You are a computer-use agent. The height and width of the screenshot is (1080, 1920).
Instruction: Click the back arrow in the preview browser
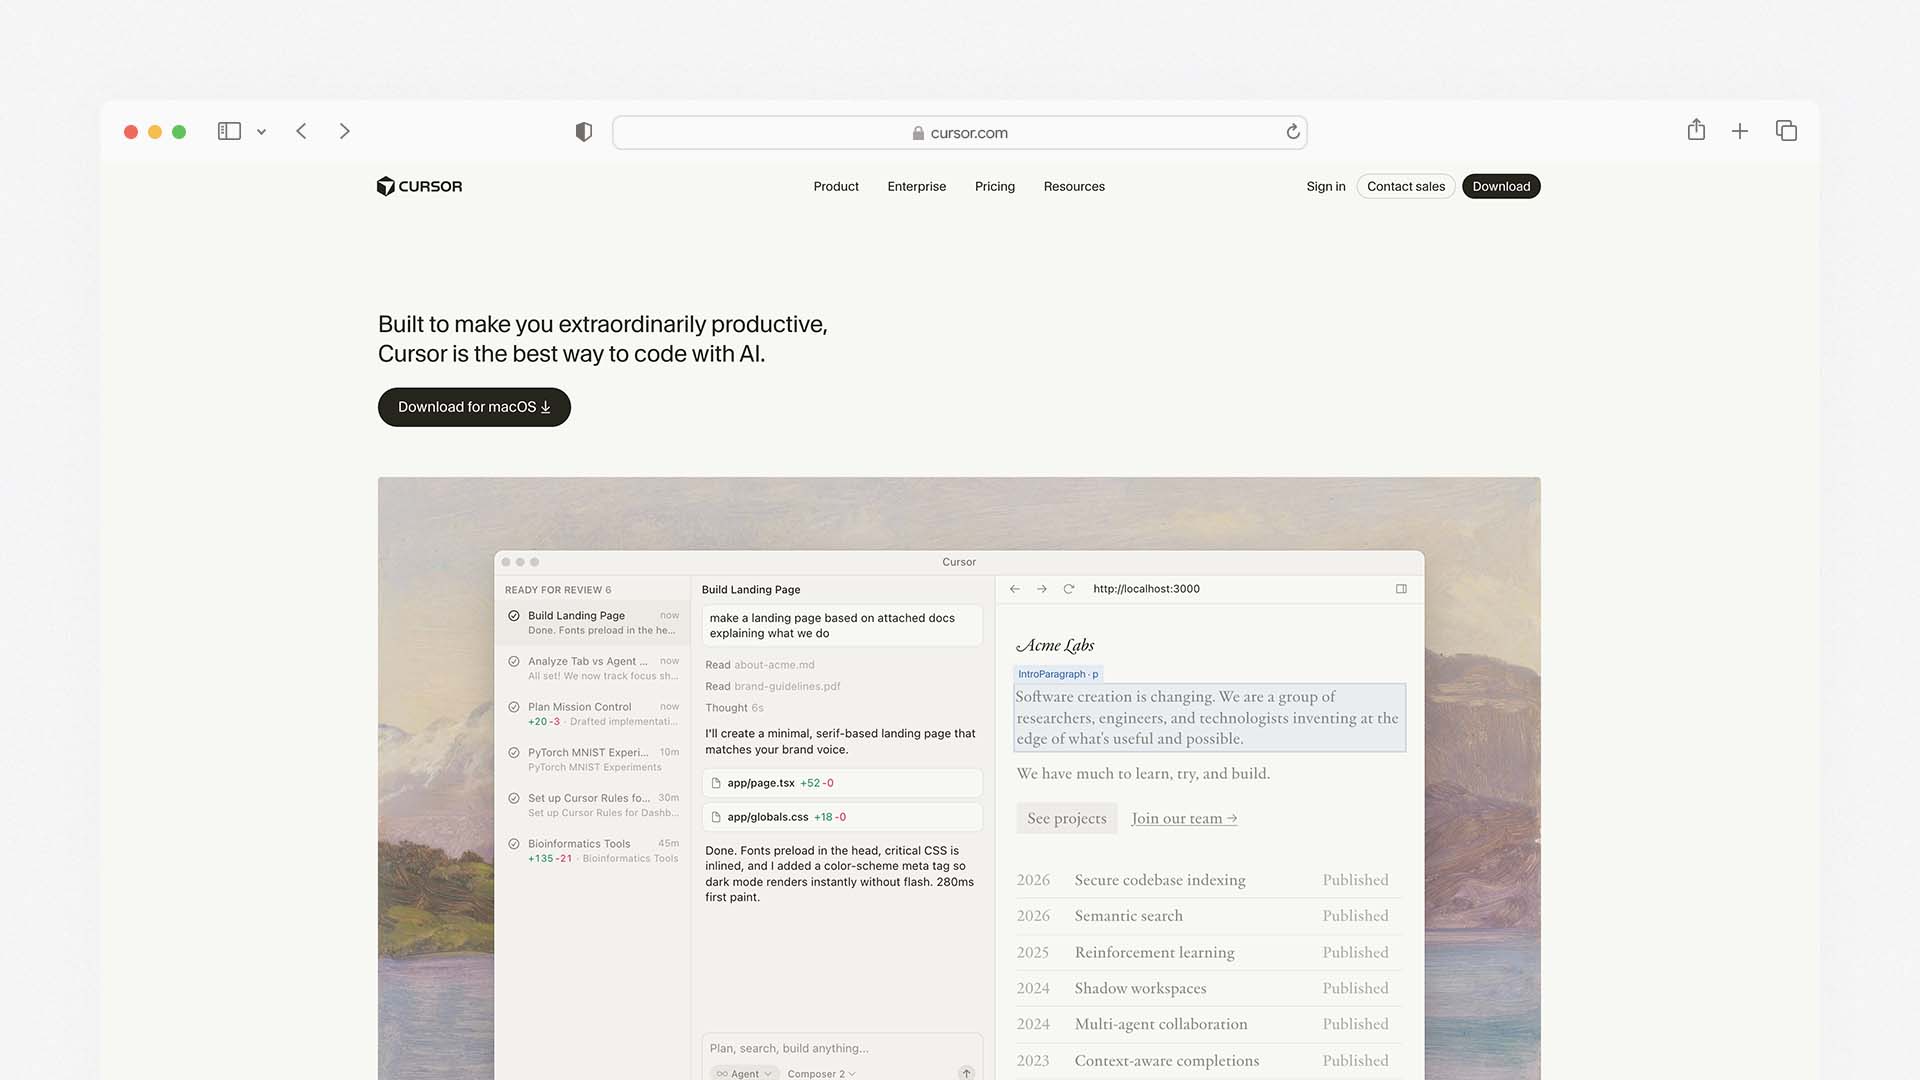tap(1015, 589)
